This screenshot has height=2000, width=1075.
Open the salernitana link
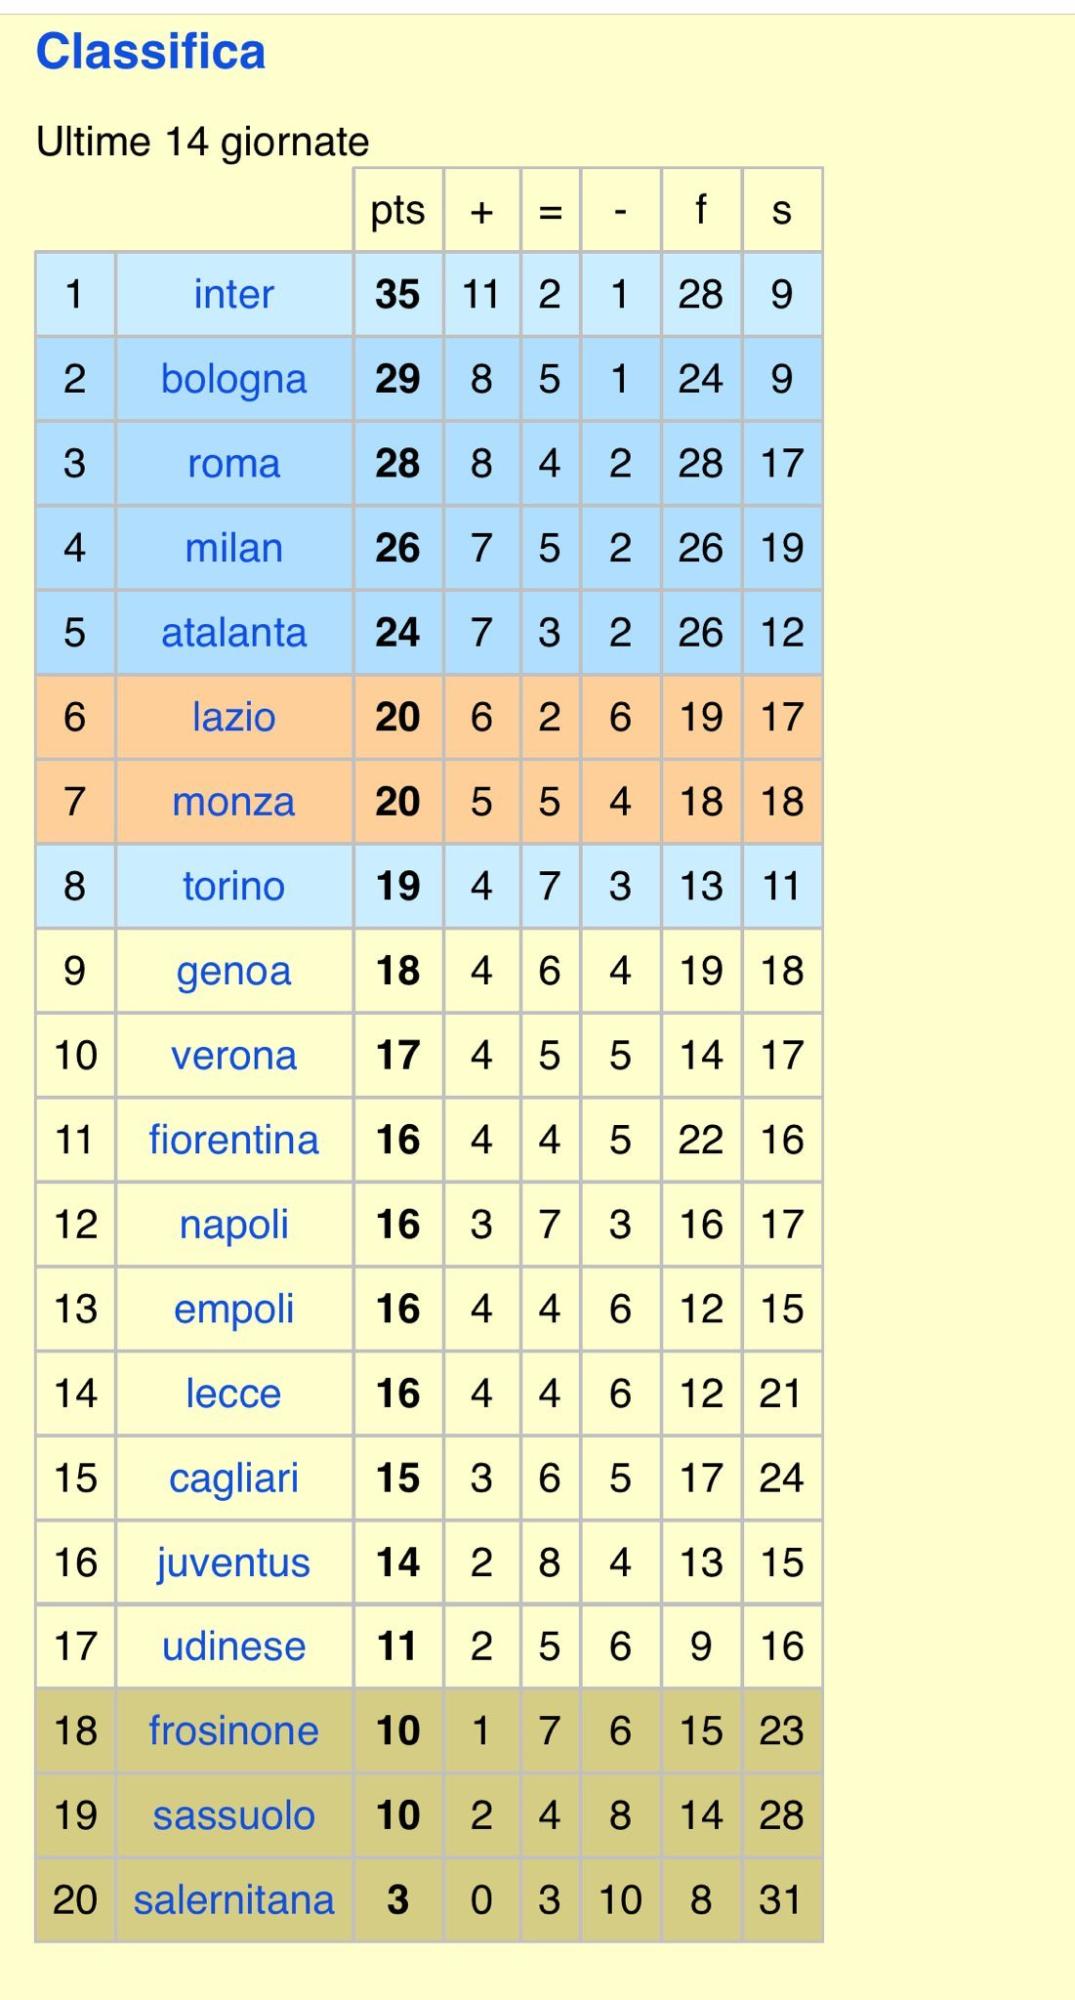point(233,1900)
